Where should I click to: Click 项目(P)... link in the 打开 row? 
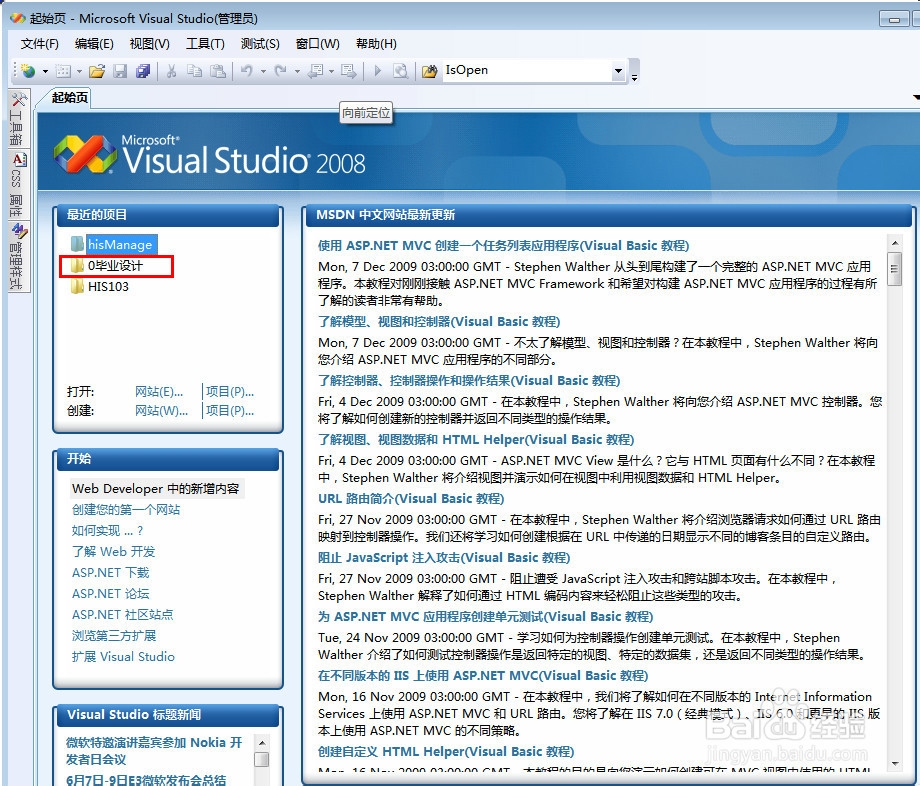229,392
